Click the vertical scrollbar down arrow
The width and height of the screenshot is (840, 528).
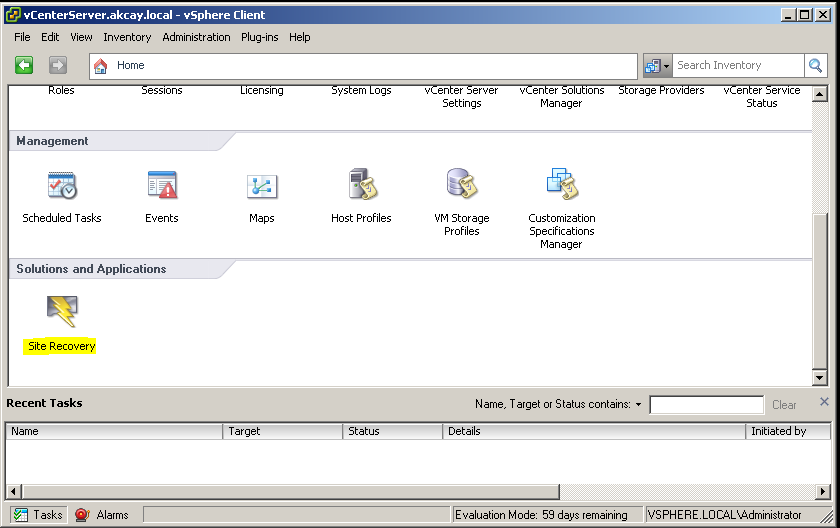click(x=820, y=378)
